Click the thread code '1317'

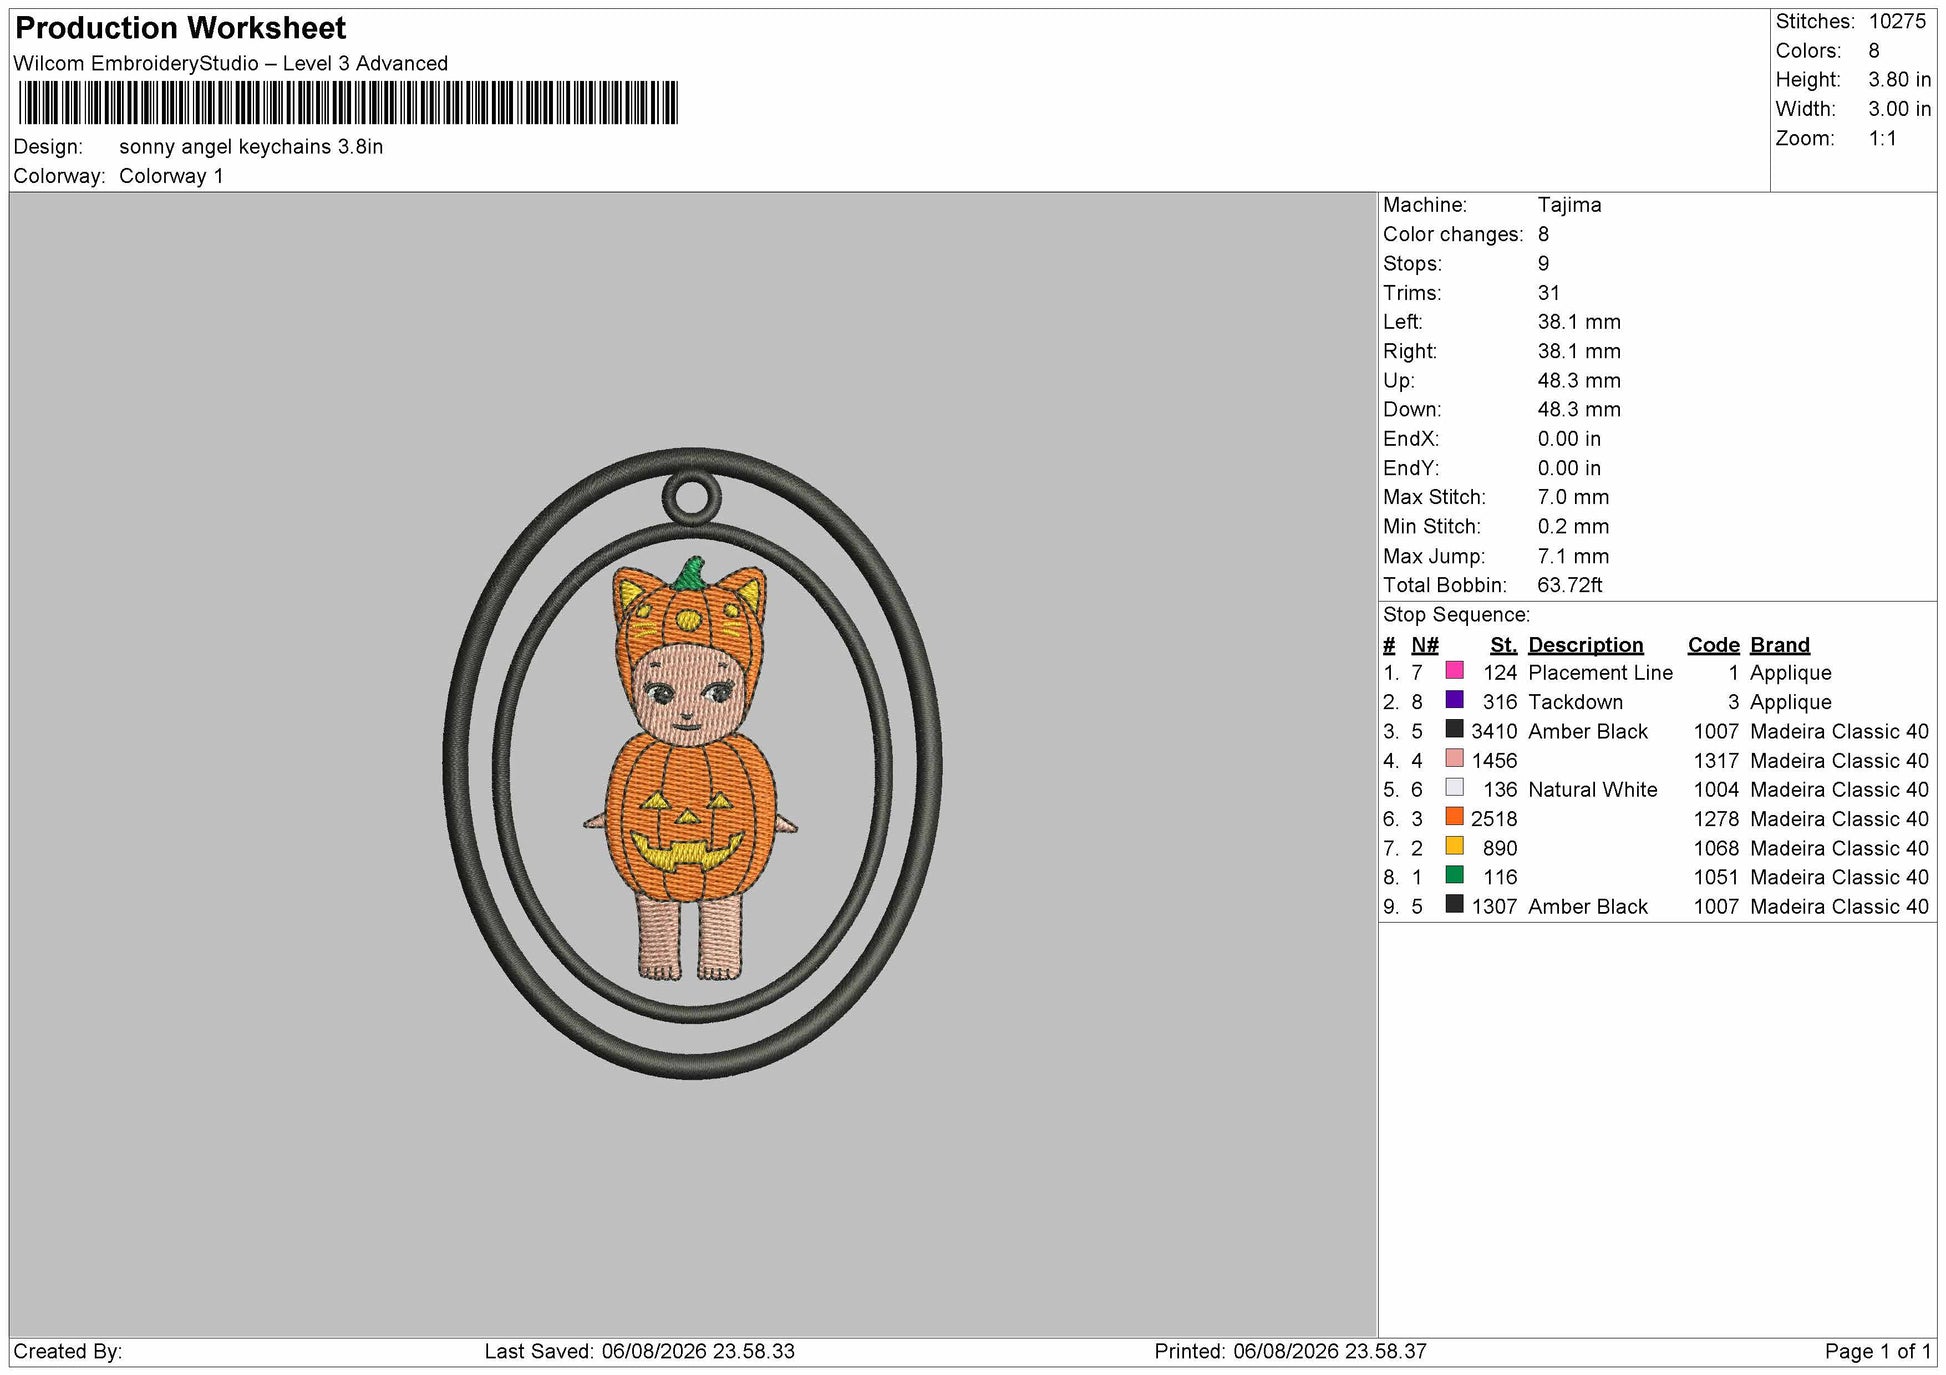coord(1716,761)
